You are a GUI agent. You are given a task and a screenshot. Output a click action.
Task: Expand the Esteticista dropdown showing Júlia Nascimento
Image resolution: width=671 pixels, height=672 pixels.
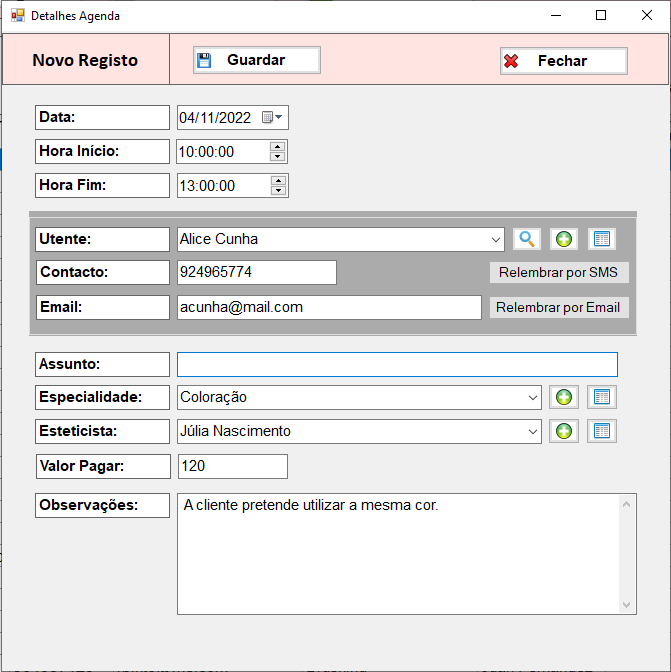click(533, 432)
